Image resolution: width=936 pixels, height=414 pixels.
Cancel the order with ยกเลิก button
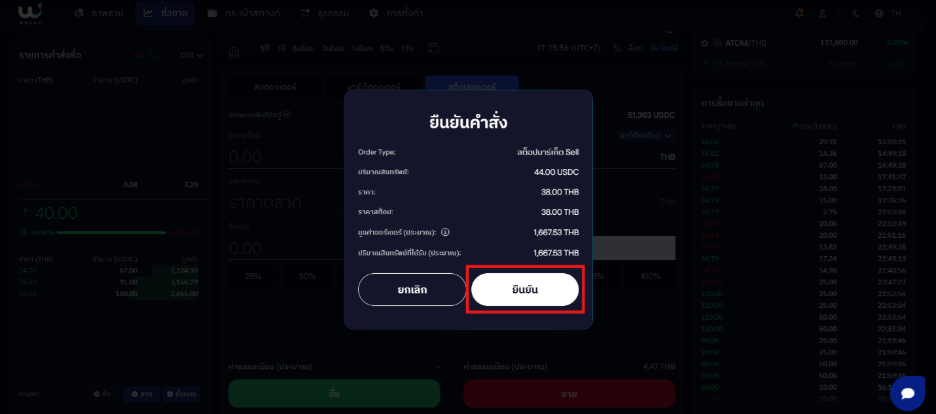point(412,290)
